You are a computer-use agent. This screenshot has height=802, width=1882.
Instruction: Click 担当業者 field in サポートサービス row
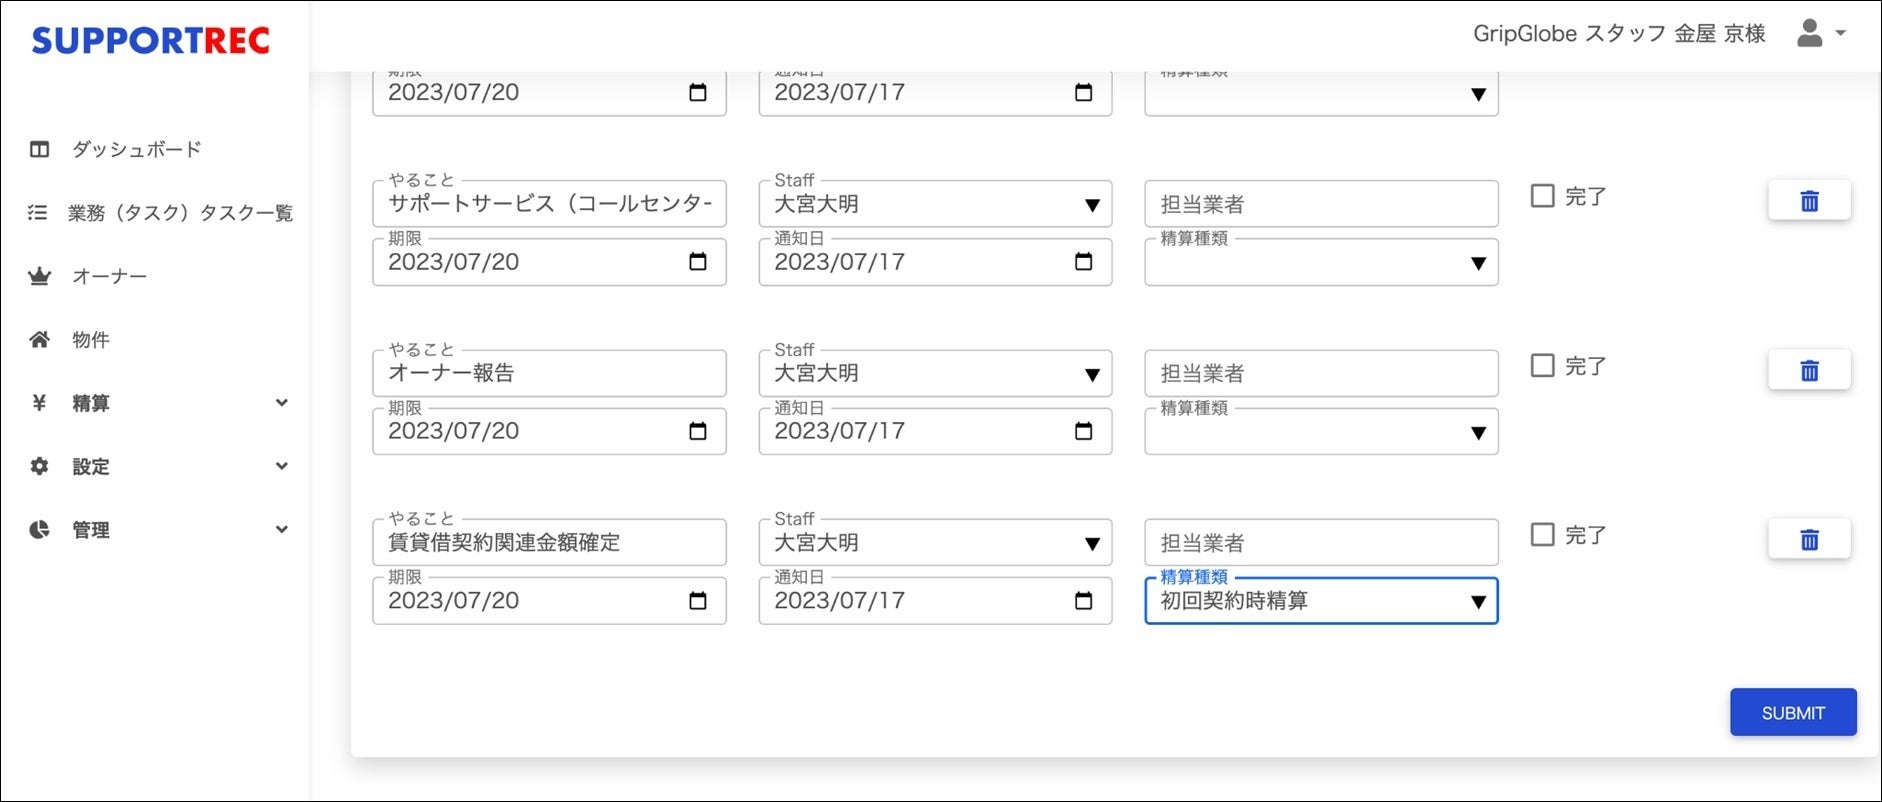tap(1320, 204)
